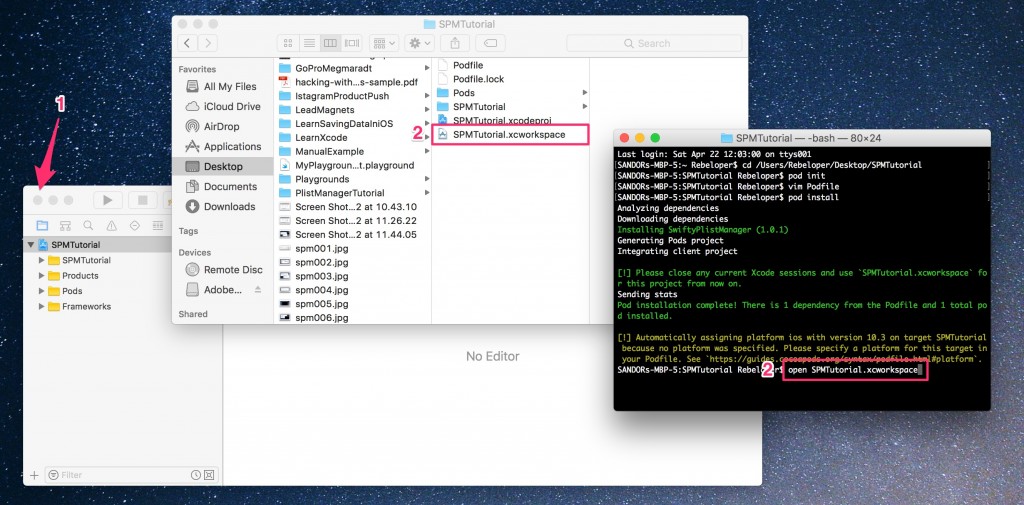Expand the Frameworks group in Xcode
1024x505 pixels.
(x=42, y=306)
